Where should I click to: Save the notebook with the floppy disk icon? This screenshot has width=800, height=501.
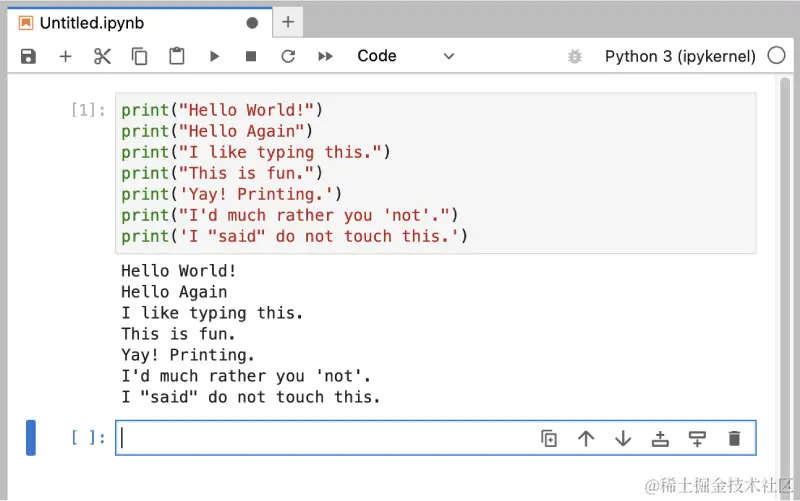point(28,56)
